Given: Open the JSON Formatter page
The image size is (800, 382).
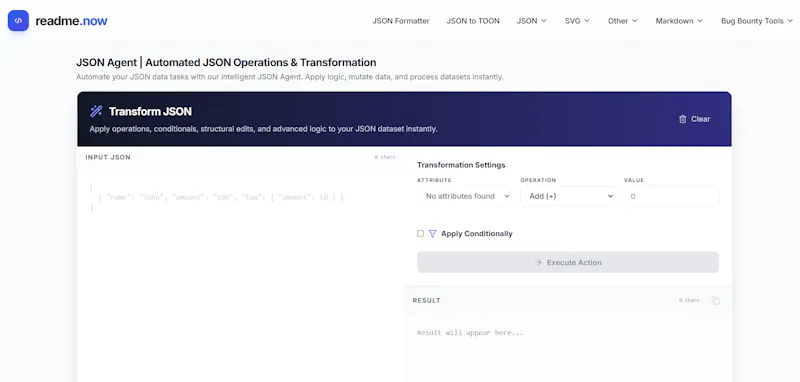Looking at the screenshot, I should [401, 21].
